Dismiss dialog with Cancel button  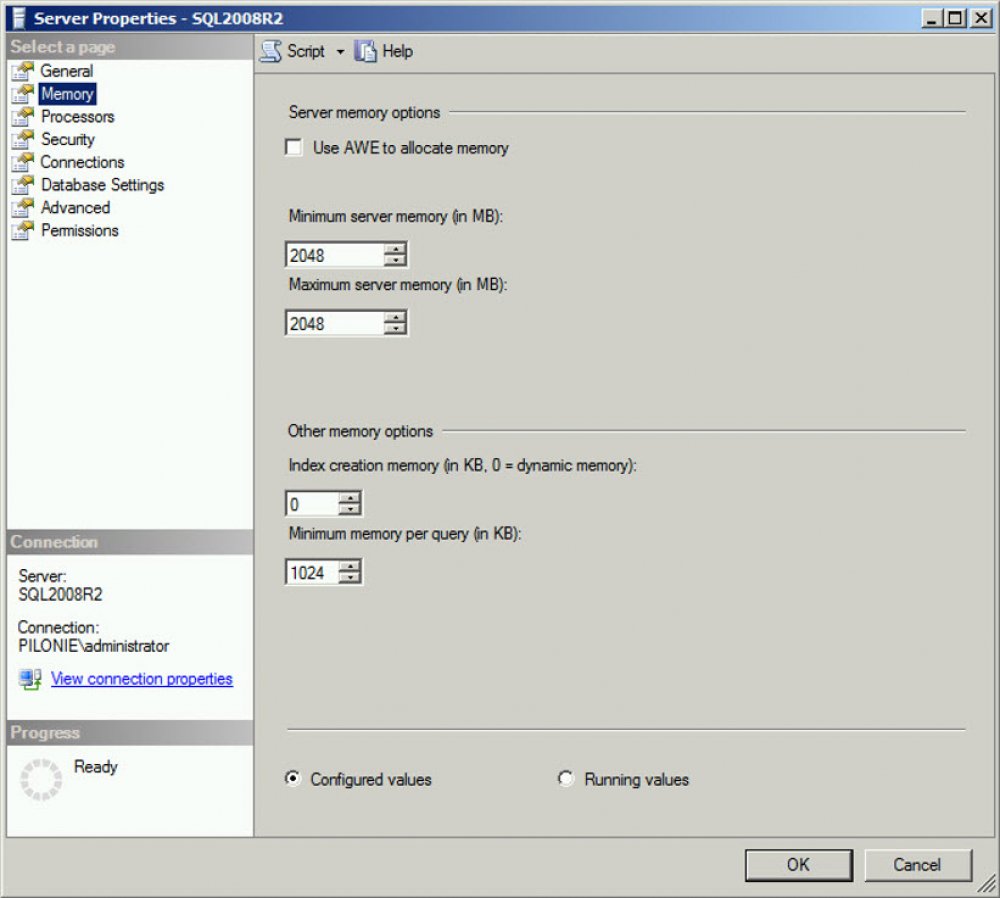916,864
